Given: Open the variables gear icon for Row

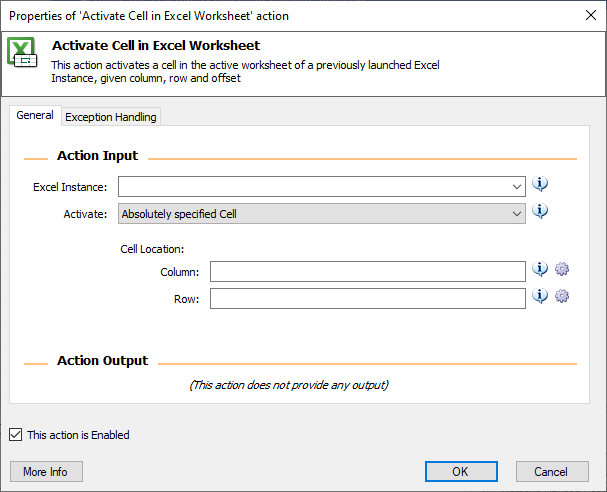Looking at the screenshot, I should click(x=562, y=296).
